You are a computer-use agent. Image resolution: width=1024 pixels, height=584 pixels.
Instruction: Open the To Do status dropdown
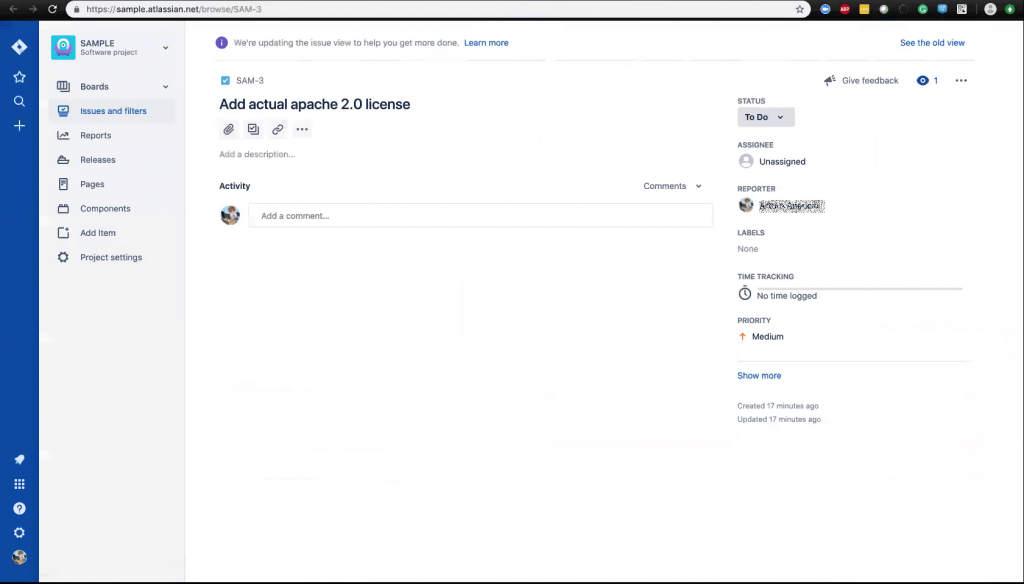pyautogui.click(x=765, y=117)
